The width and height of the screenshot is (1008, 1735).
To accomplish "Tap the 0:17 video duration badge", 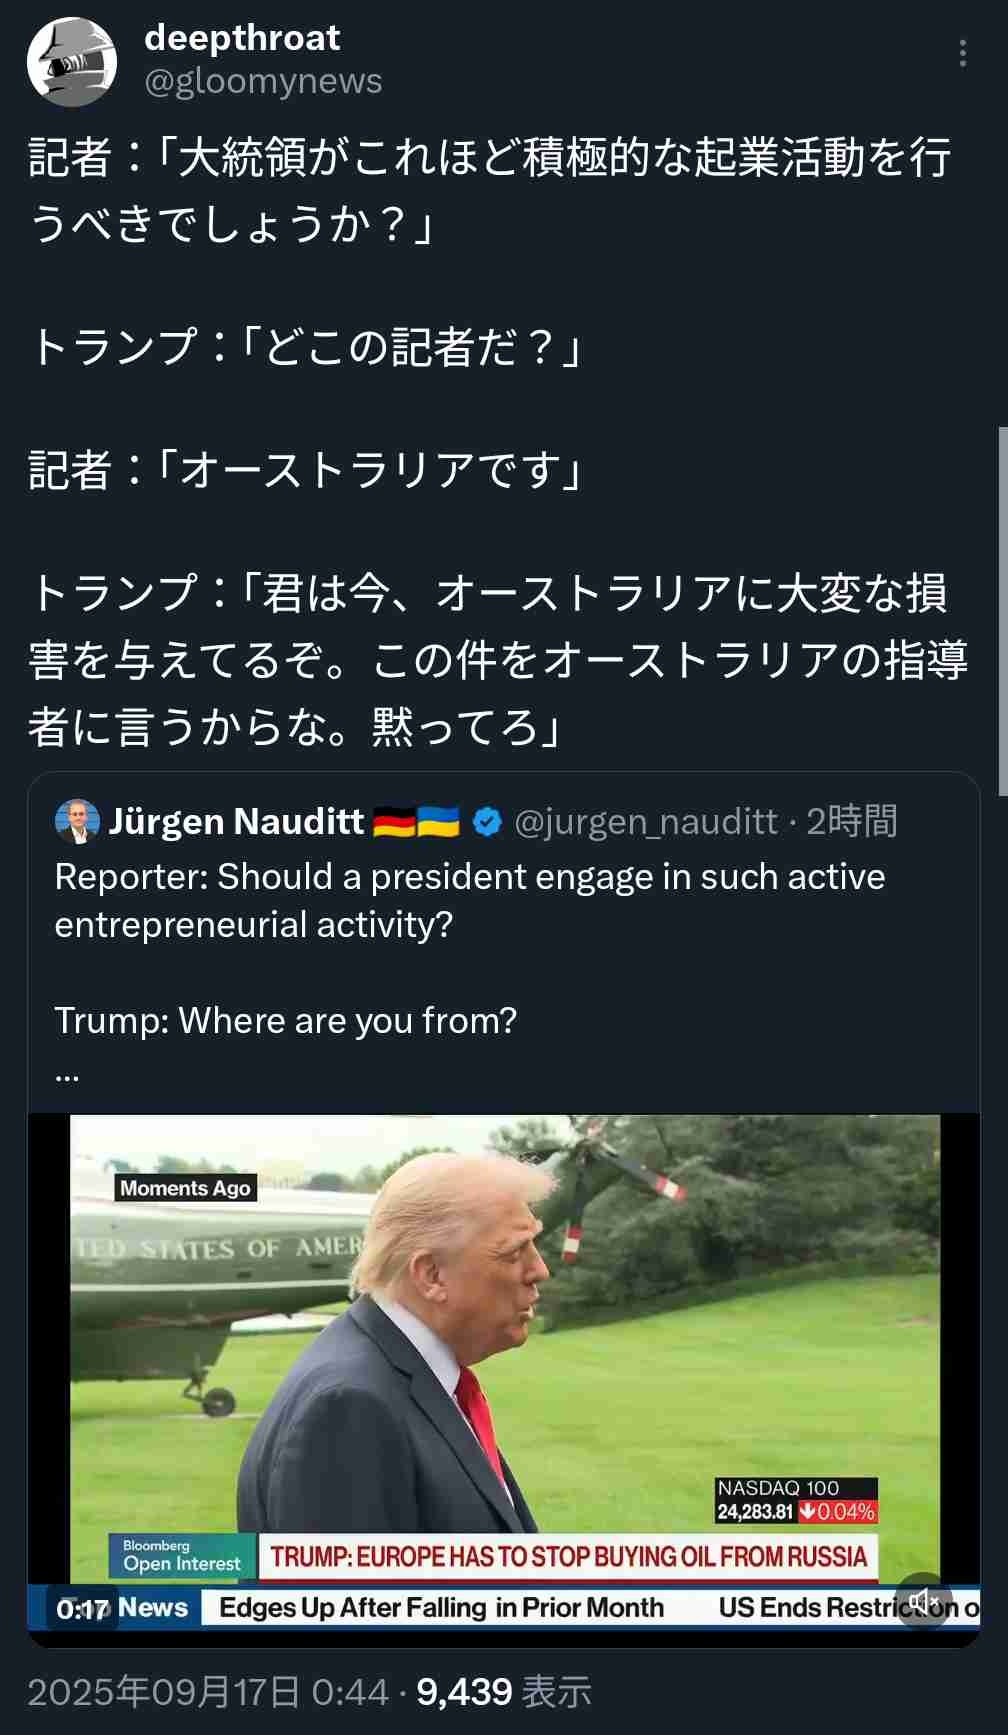I will [82, 1609].
